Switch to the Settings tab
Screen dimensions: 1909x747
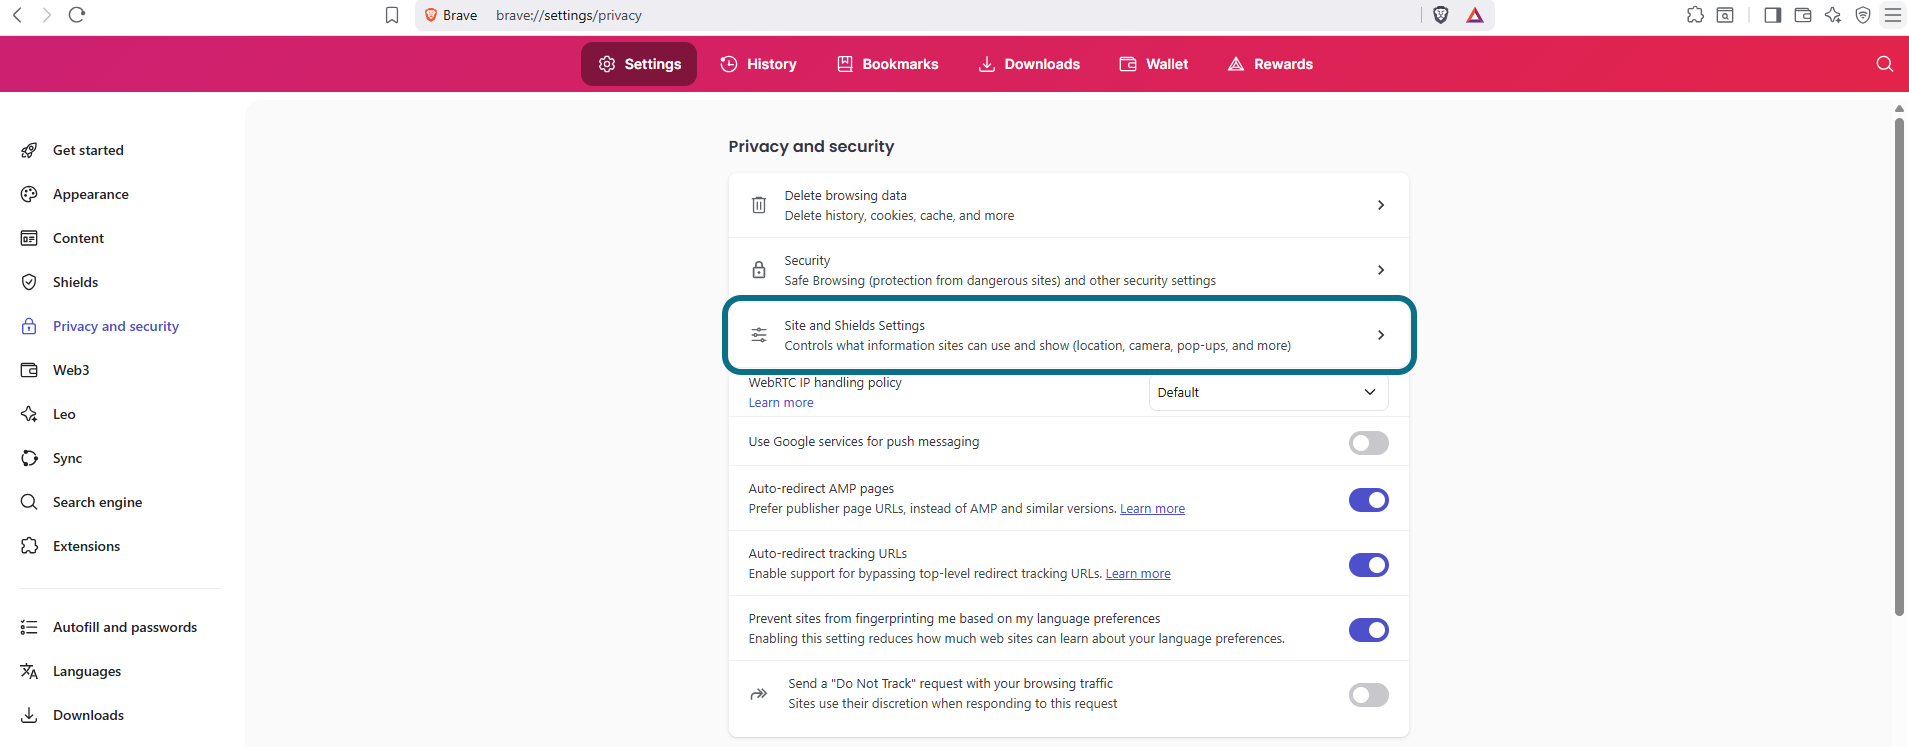point(639,64)
